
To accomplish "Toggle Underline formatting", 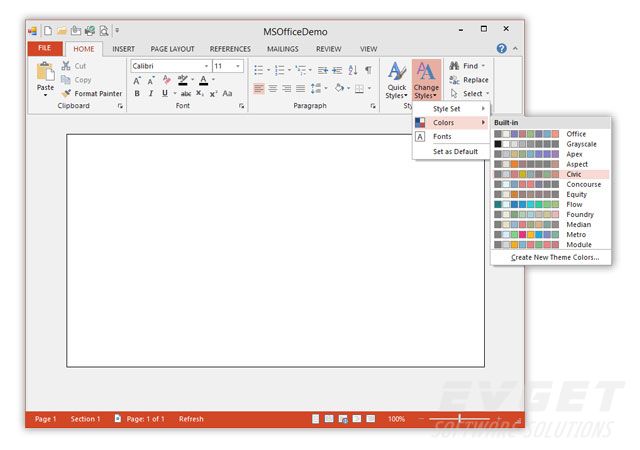I will 165,94.
